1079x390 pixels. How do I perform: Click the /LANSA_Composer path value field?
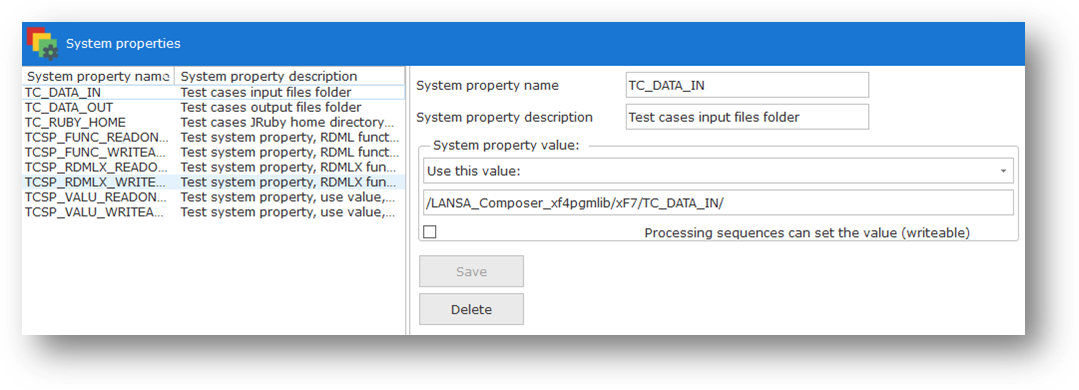(x=718, y=202)
